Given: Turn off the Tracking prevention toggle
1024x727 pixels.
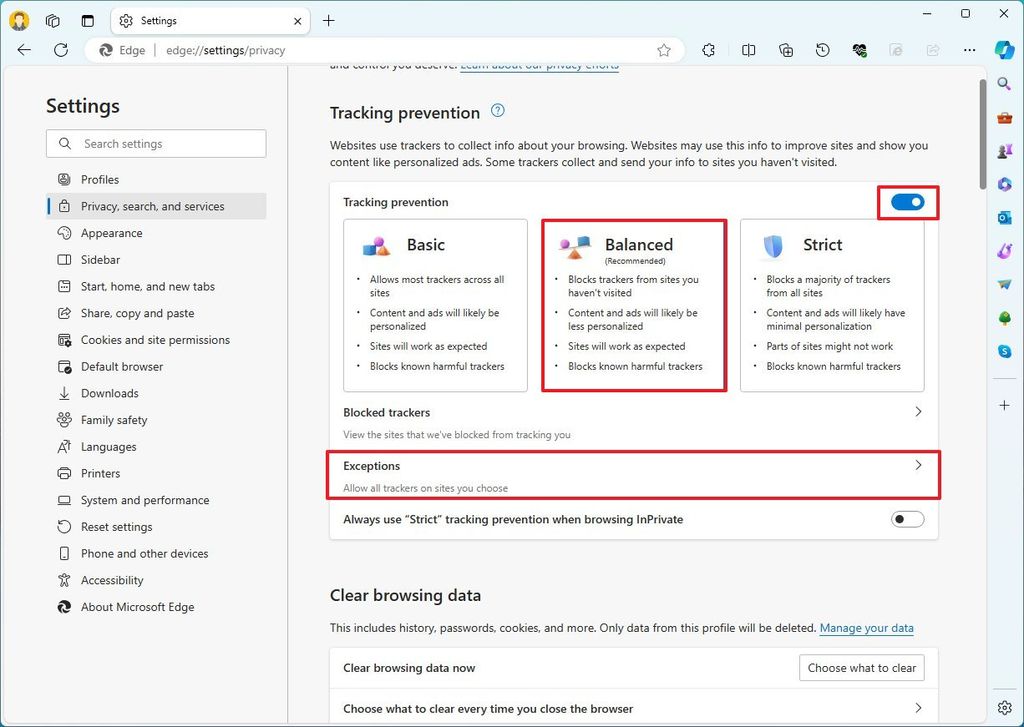Looking at the screenshot, I should (x=907, y=201).
